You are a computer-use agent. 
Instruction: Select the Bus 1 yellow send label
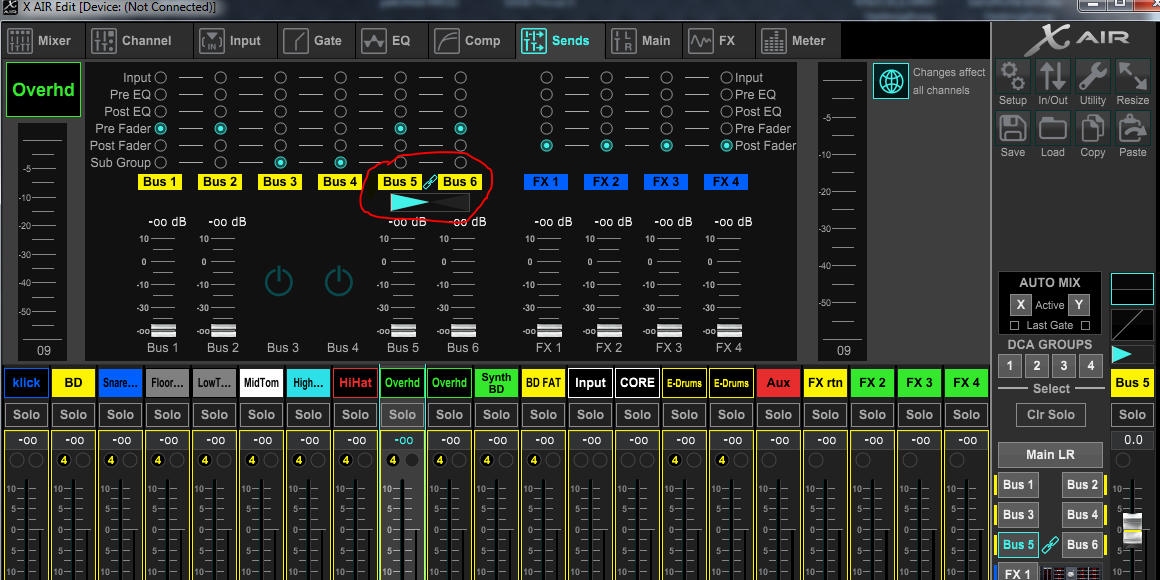click(160, 182)
